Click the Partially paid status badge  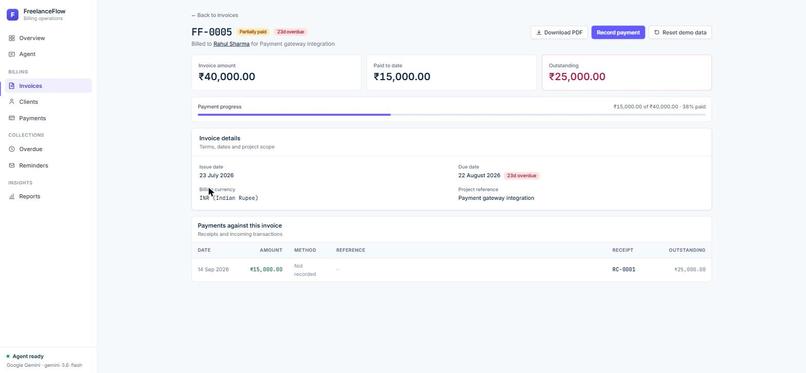click(253, 32)
